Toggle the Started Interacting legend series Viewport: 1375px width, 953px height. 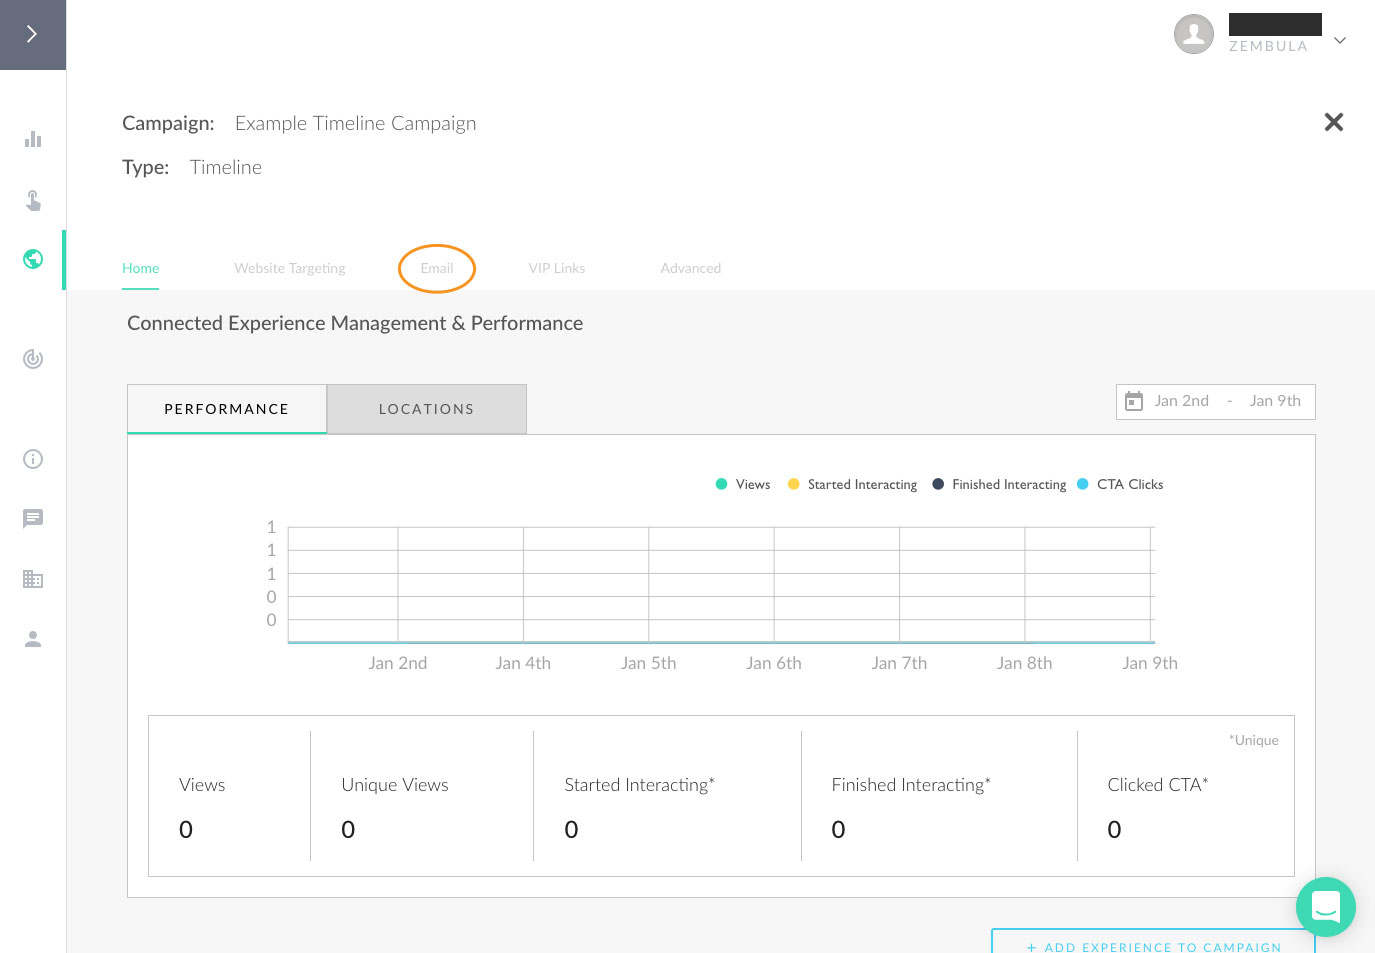(852, 484)
